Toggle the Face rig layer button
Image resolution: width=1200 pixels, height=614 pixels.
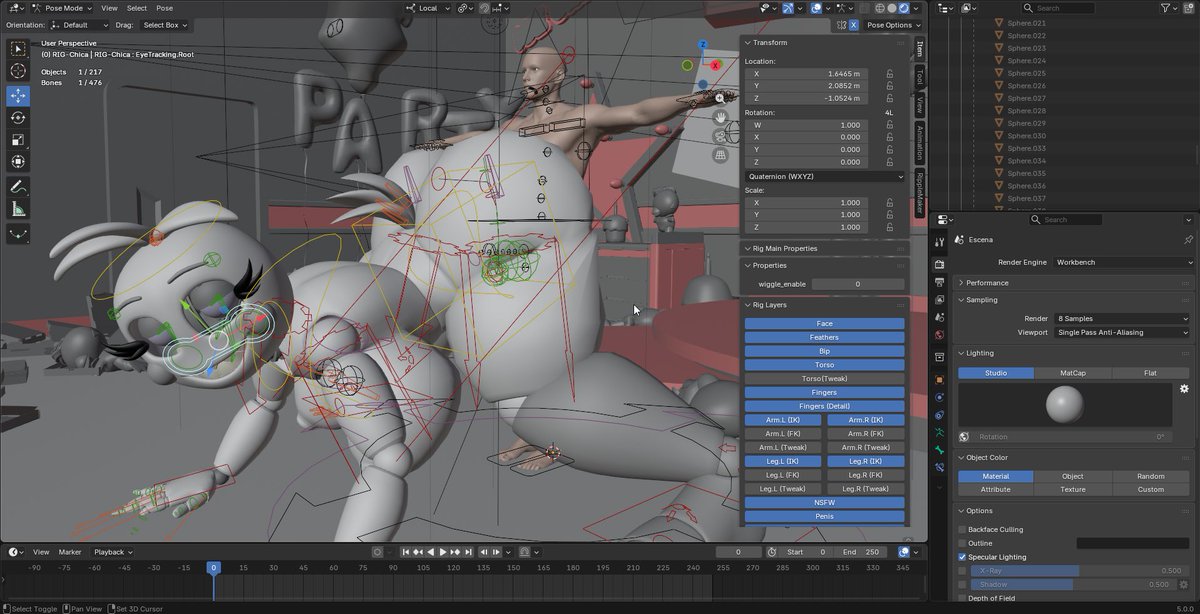[x=825, y=324]
